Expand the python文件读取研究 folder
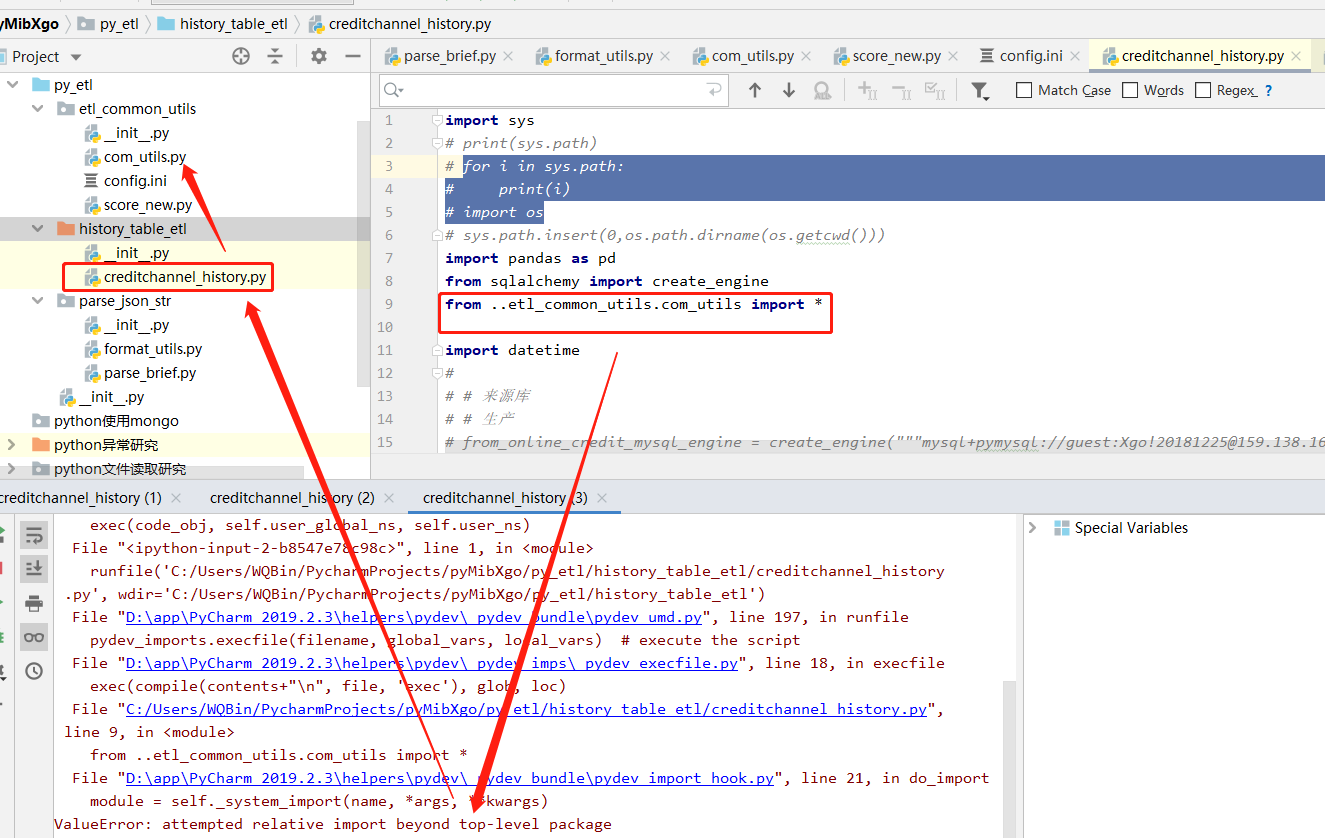The width and height of the screenshot is (1325, 838). pyautogui.click(x=13, y=469)
